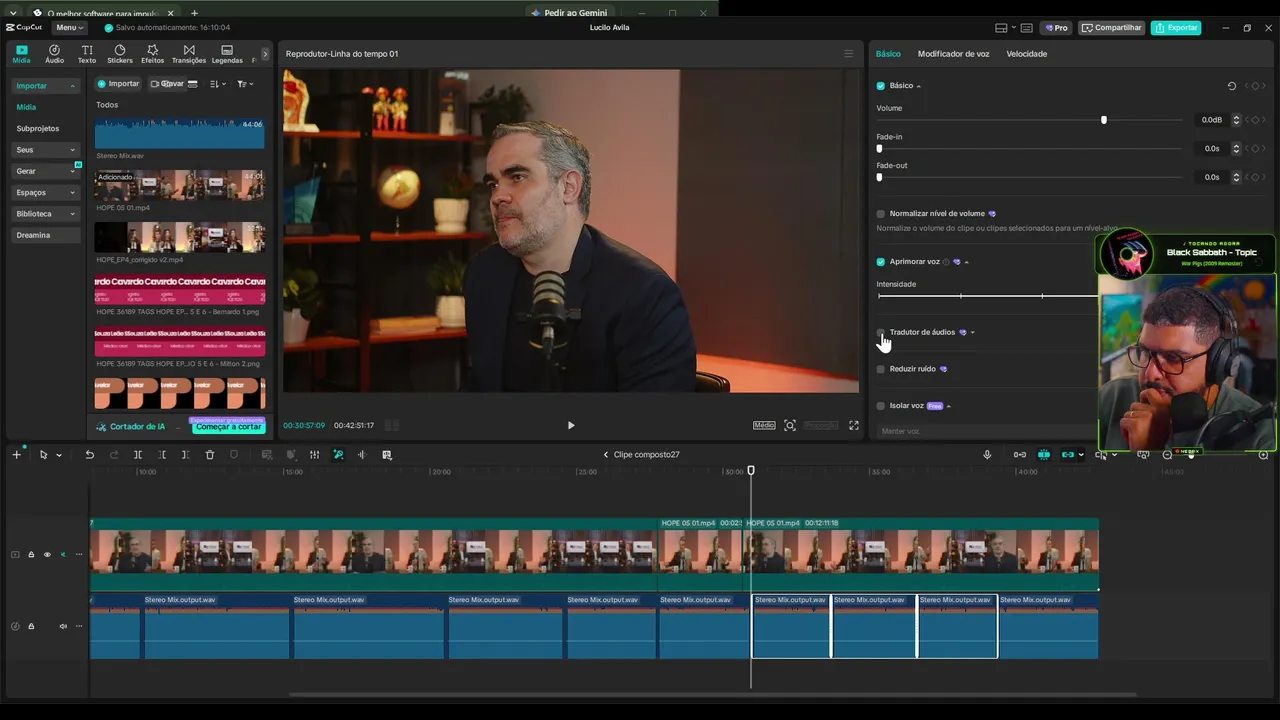Screen dimensions: 1280x720
Task: Click the Fade-in slider handle
Action: tap(879, 149)
